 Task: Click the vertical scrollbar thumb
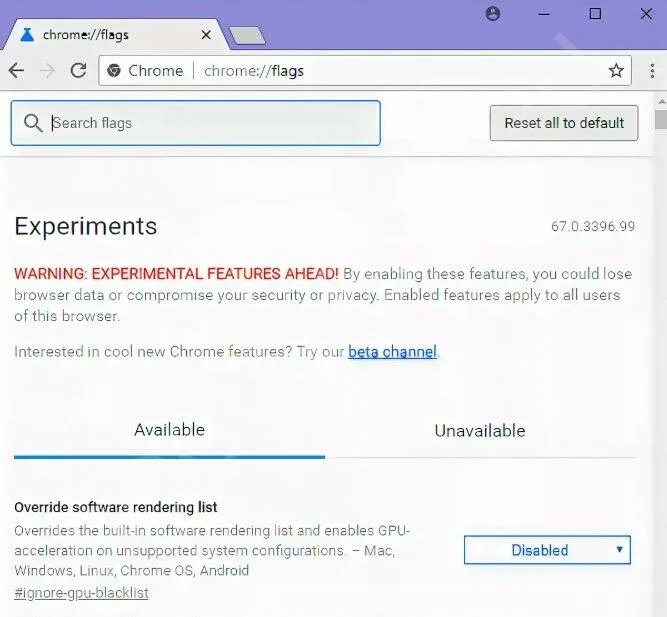click(x=661, y=120)
